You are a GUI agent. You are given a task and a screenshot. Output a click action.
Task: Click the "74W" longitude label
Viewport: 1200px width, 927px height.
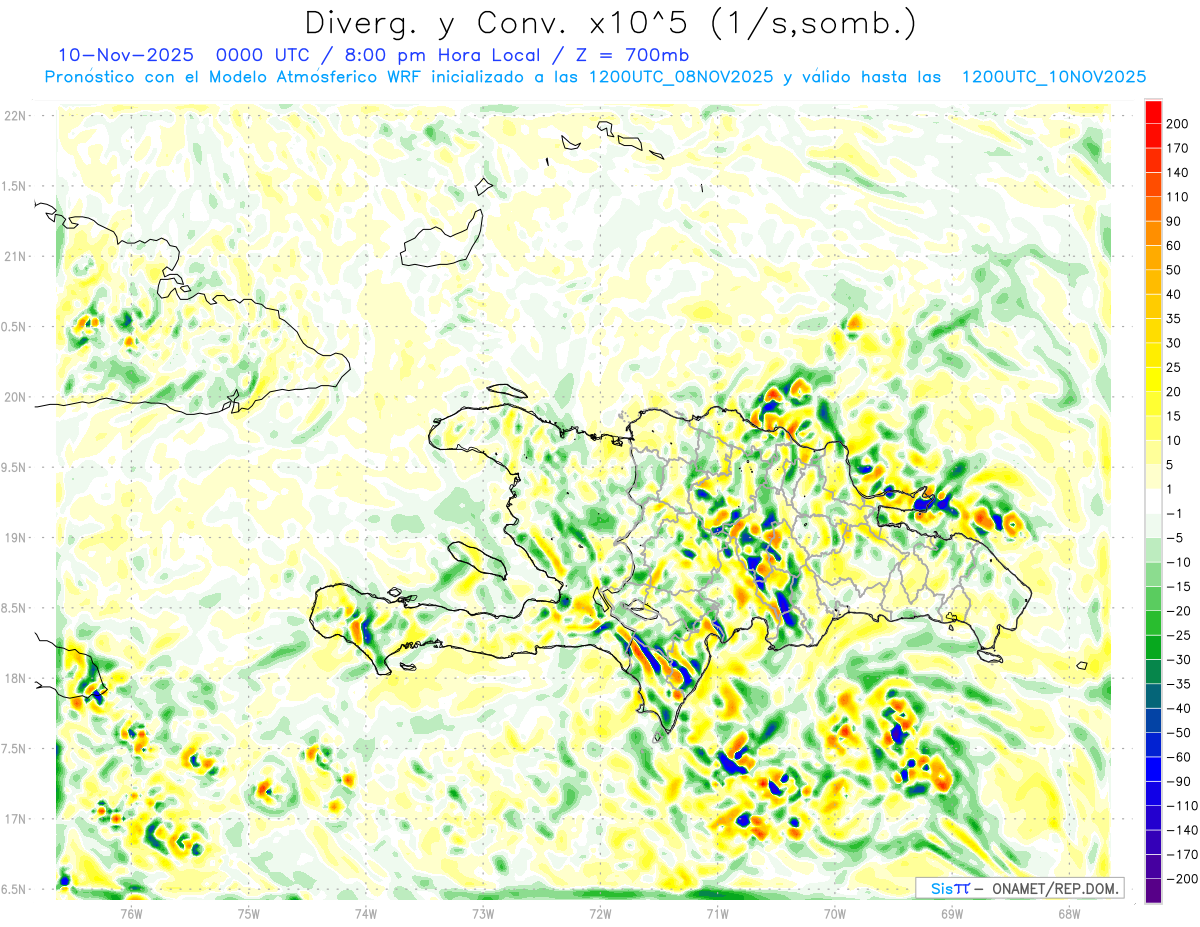point(366,913)
